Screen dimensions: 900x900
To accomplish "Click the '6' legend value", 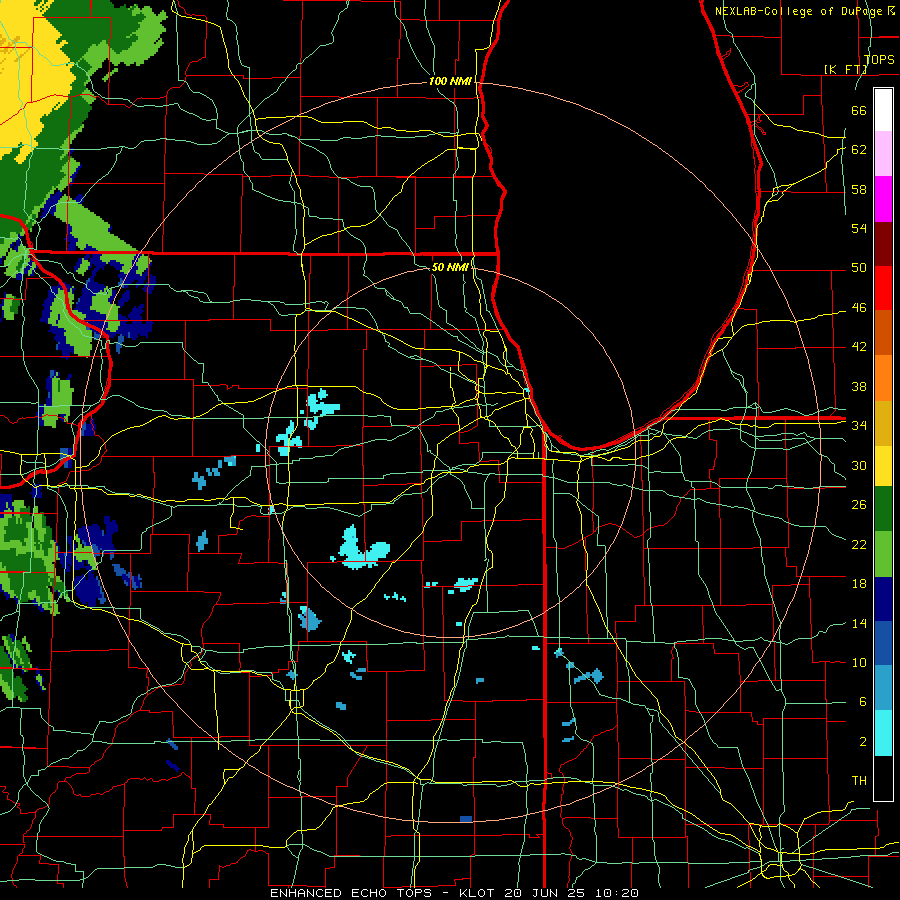I will pos(862,702).
